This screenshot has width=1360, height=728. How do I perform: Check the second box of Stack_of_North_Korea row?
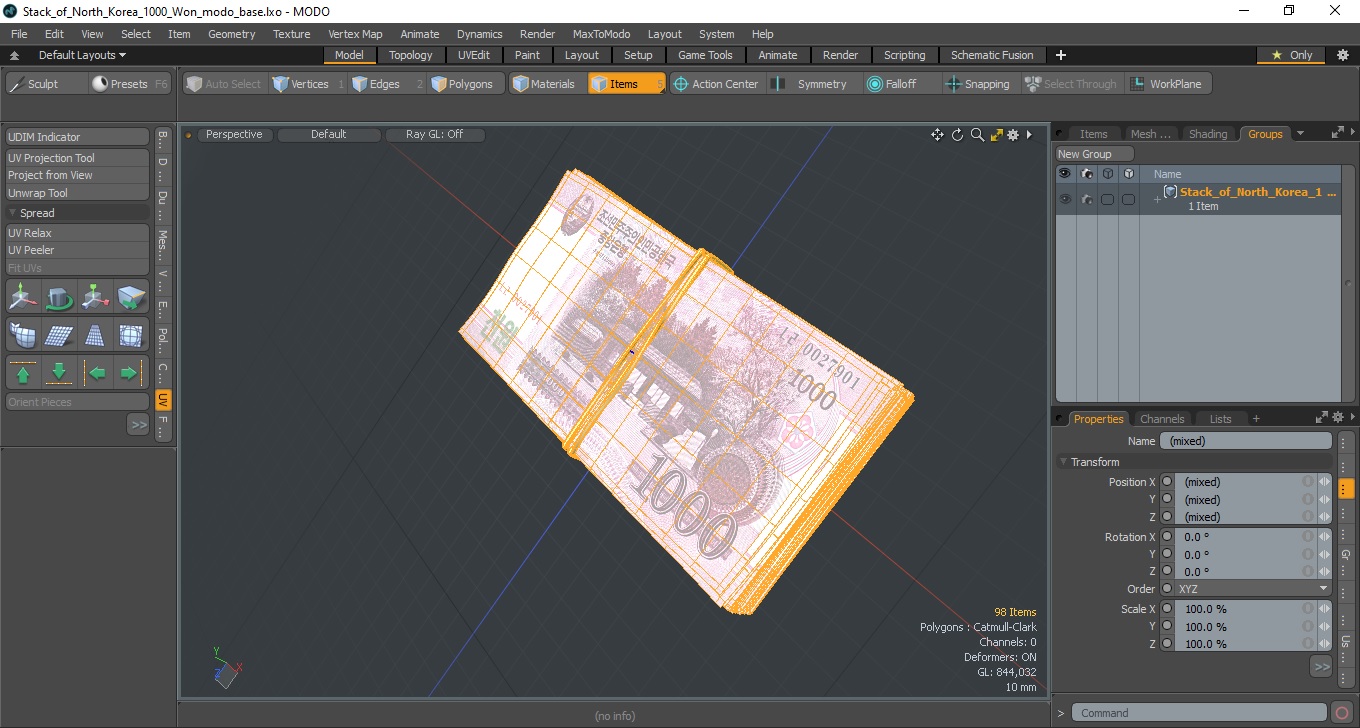(1128, 200)
